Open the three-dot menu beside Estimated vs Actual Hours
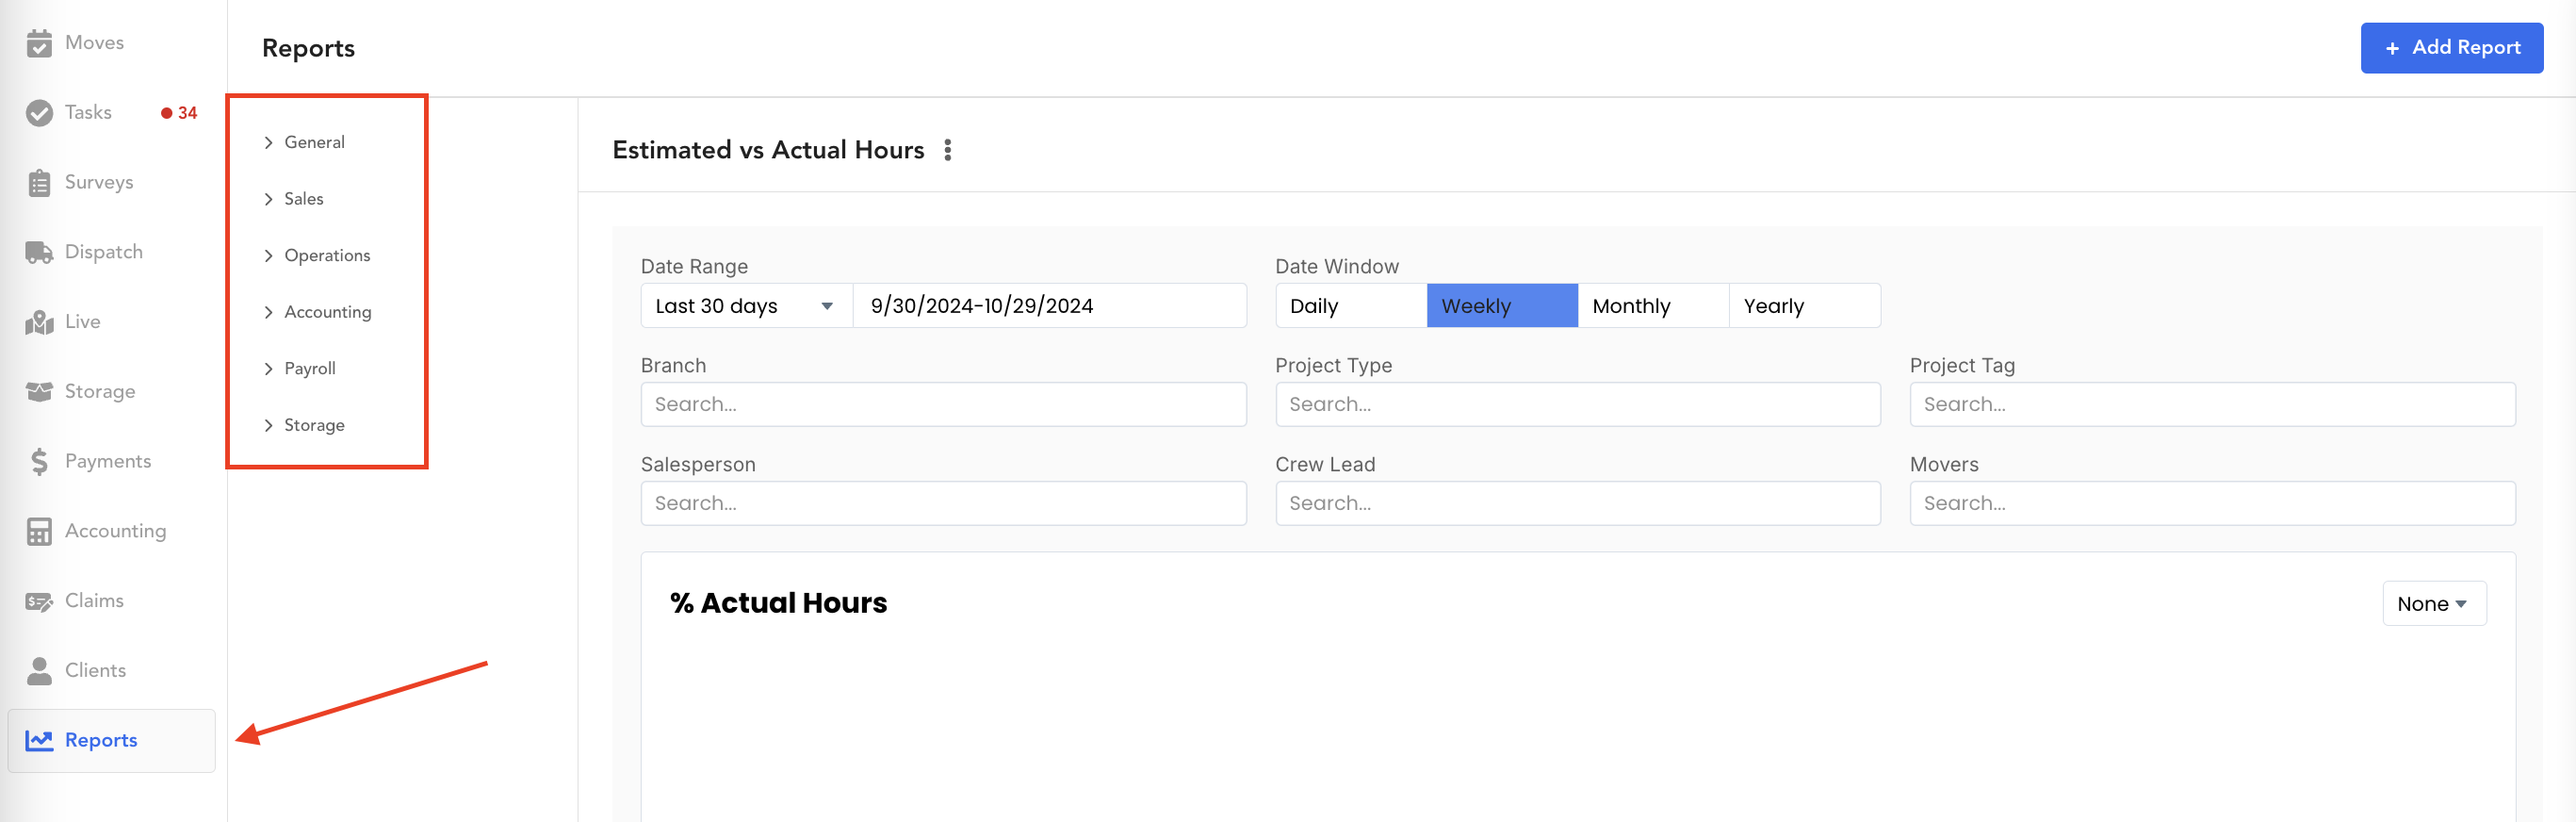 coord(947,150)
